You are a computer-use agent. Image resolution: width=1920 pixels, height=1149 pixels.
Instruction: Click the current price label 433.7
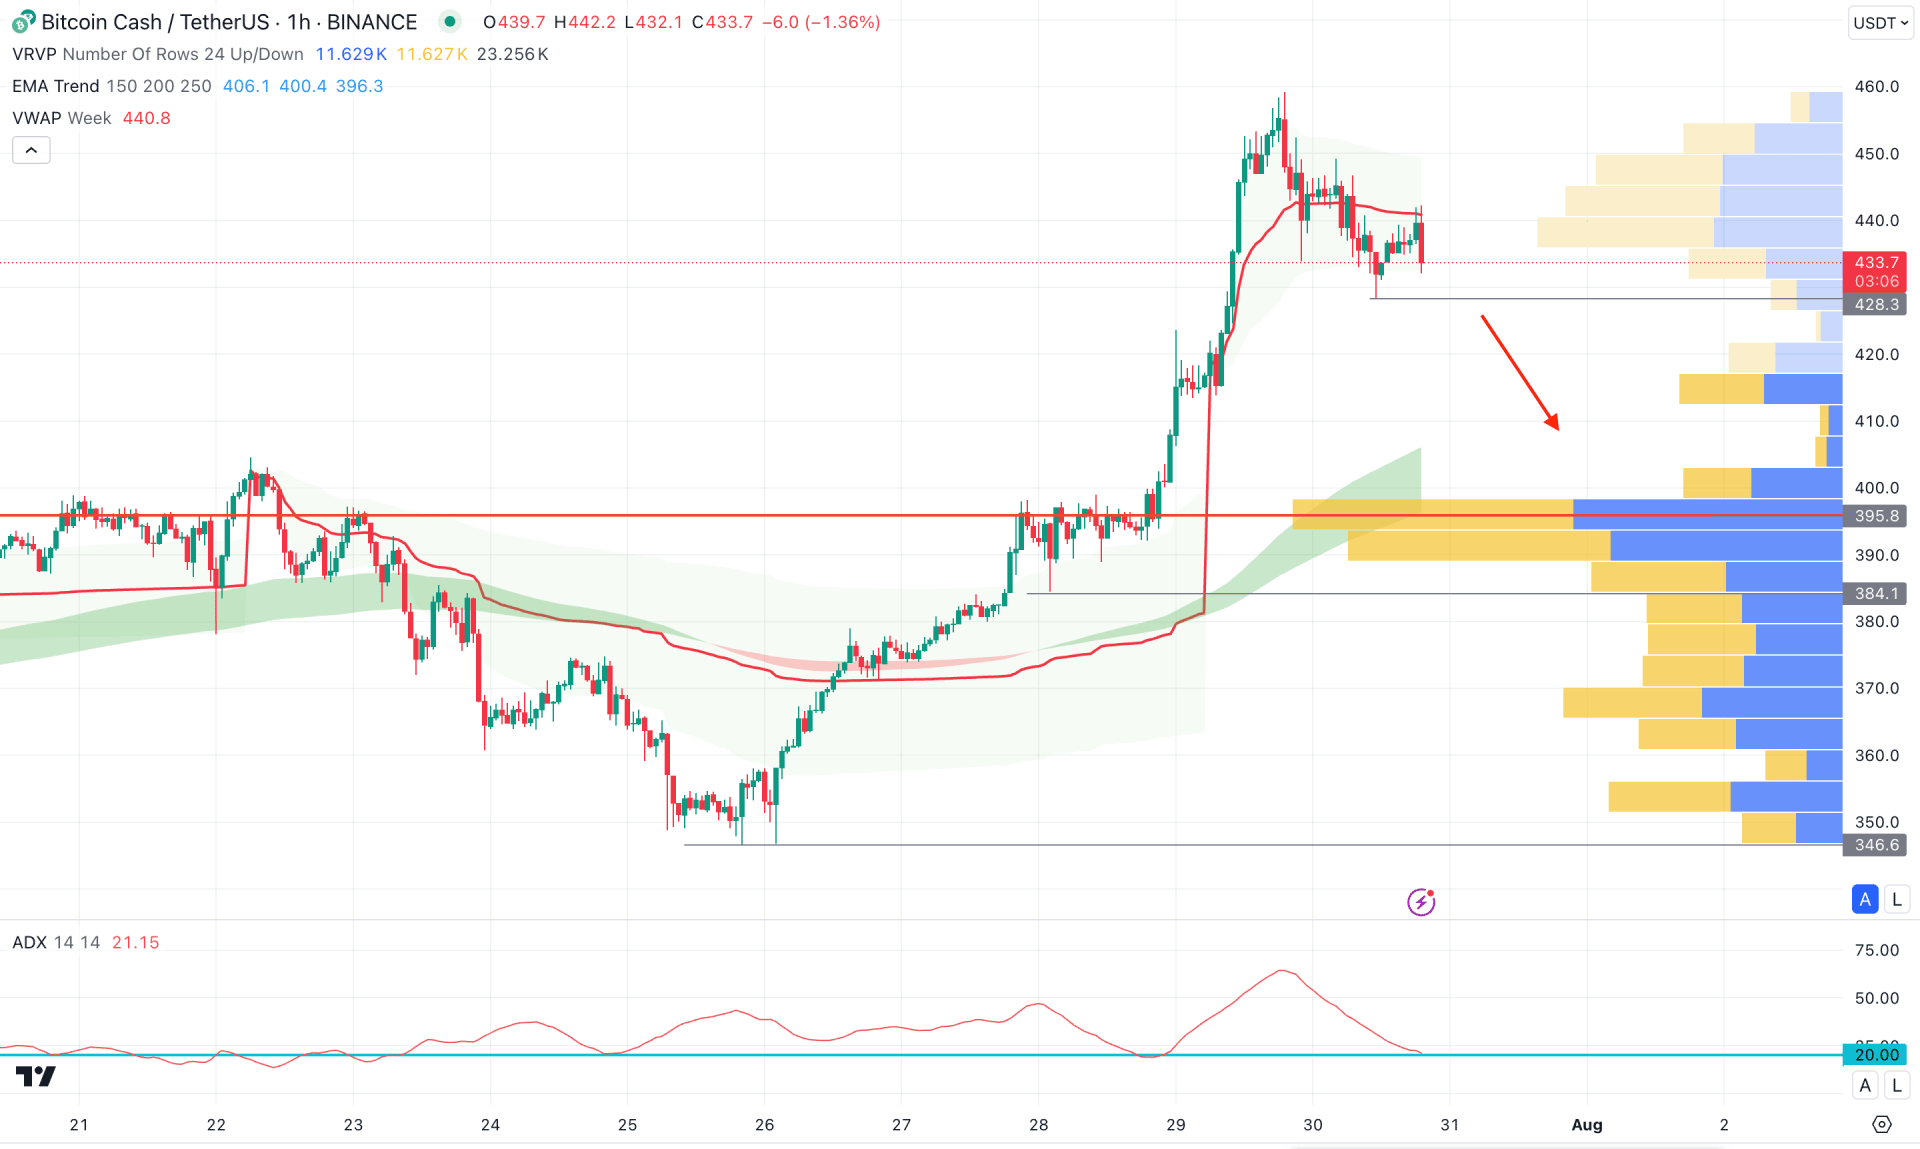(1875, 263)
